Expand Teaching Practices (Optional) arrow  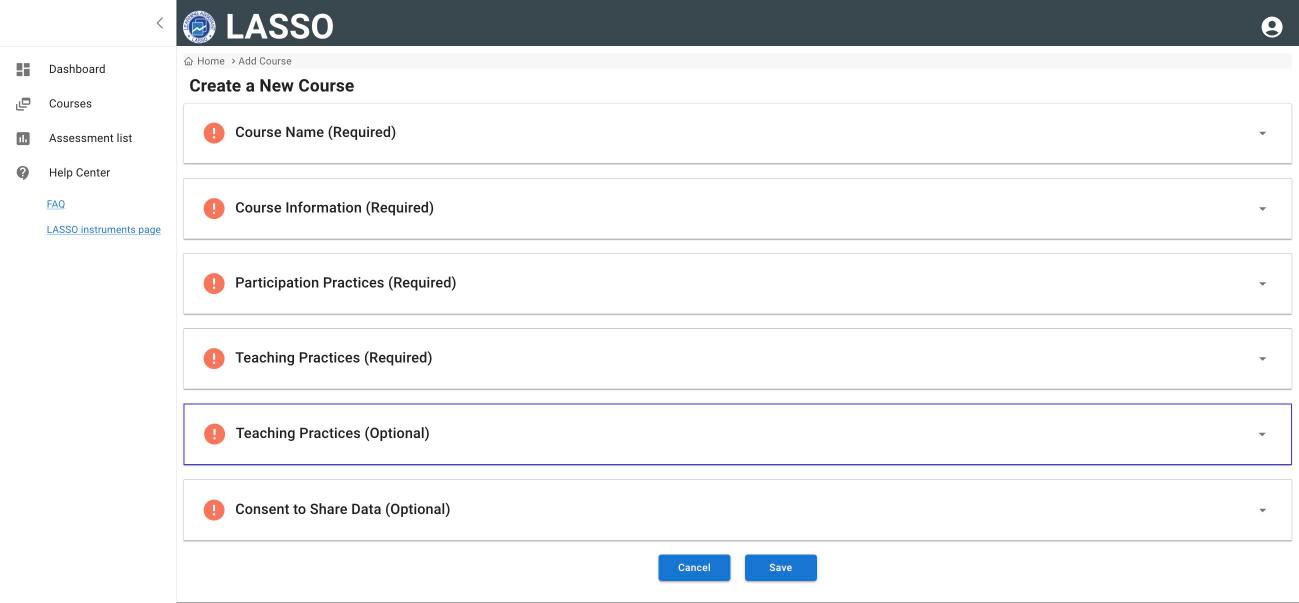(x=1262, y=435)
